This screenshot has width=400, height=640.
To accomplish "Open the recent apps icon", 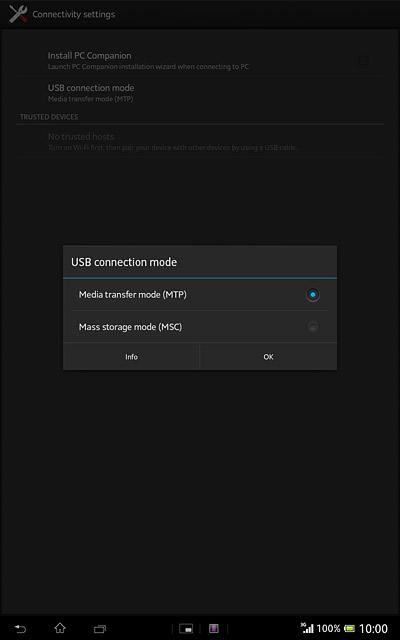I will pyautogui.click(x=100, y=628).
